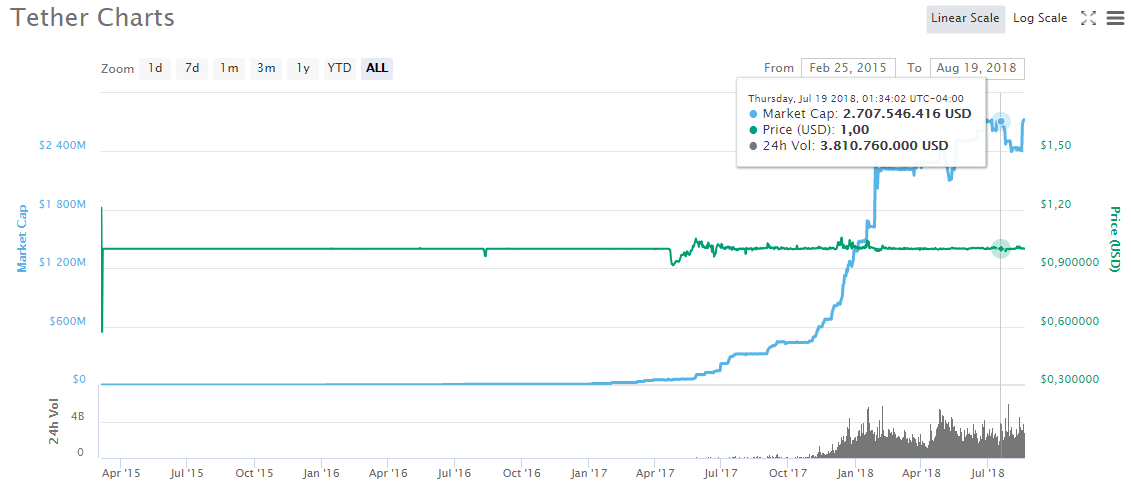Click the Jan '17 date label
Viewport: 1131px width, 492px height.
[x=589, y=473]
